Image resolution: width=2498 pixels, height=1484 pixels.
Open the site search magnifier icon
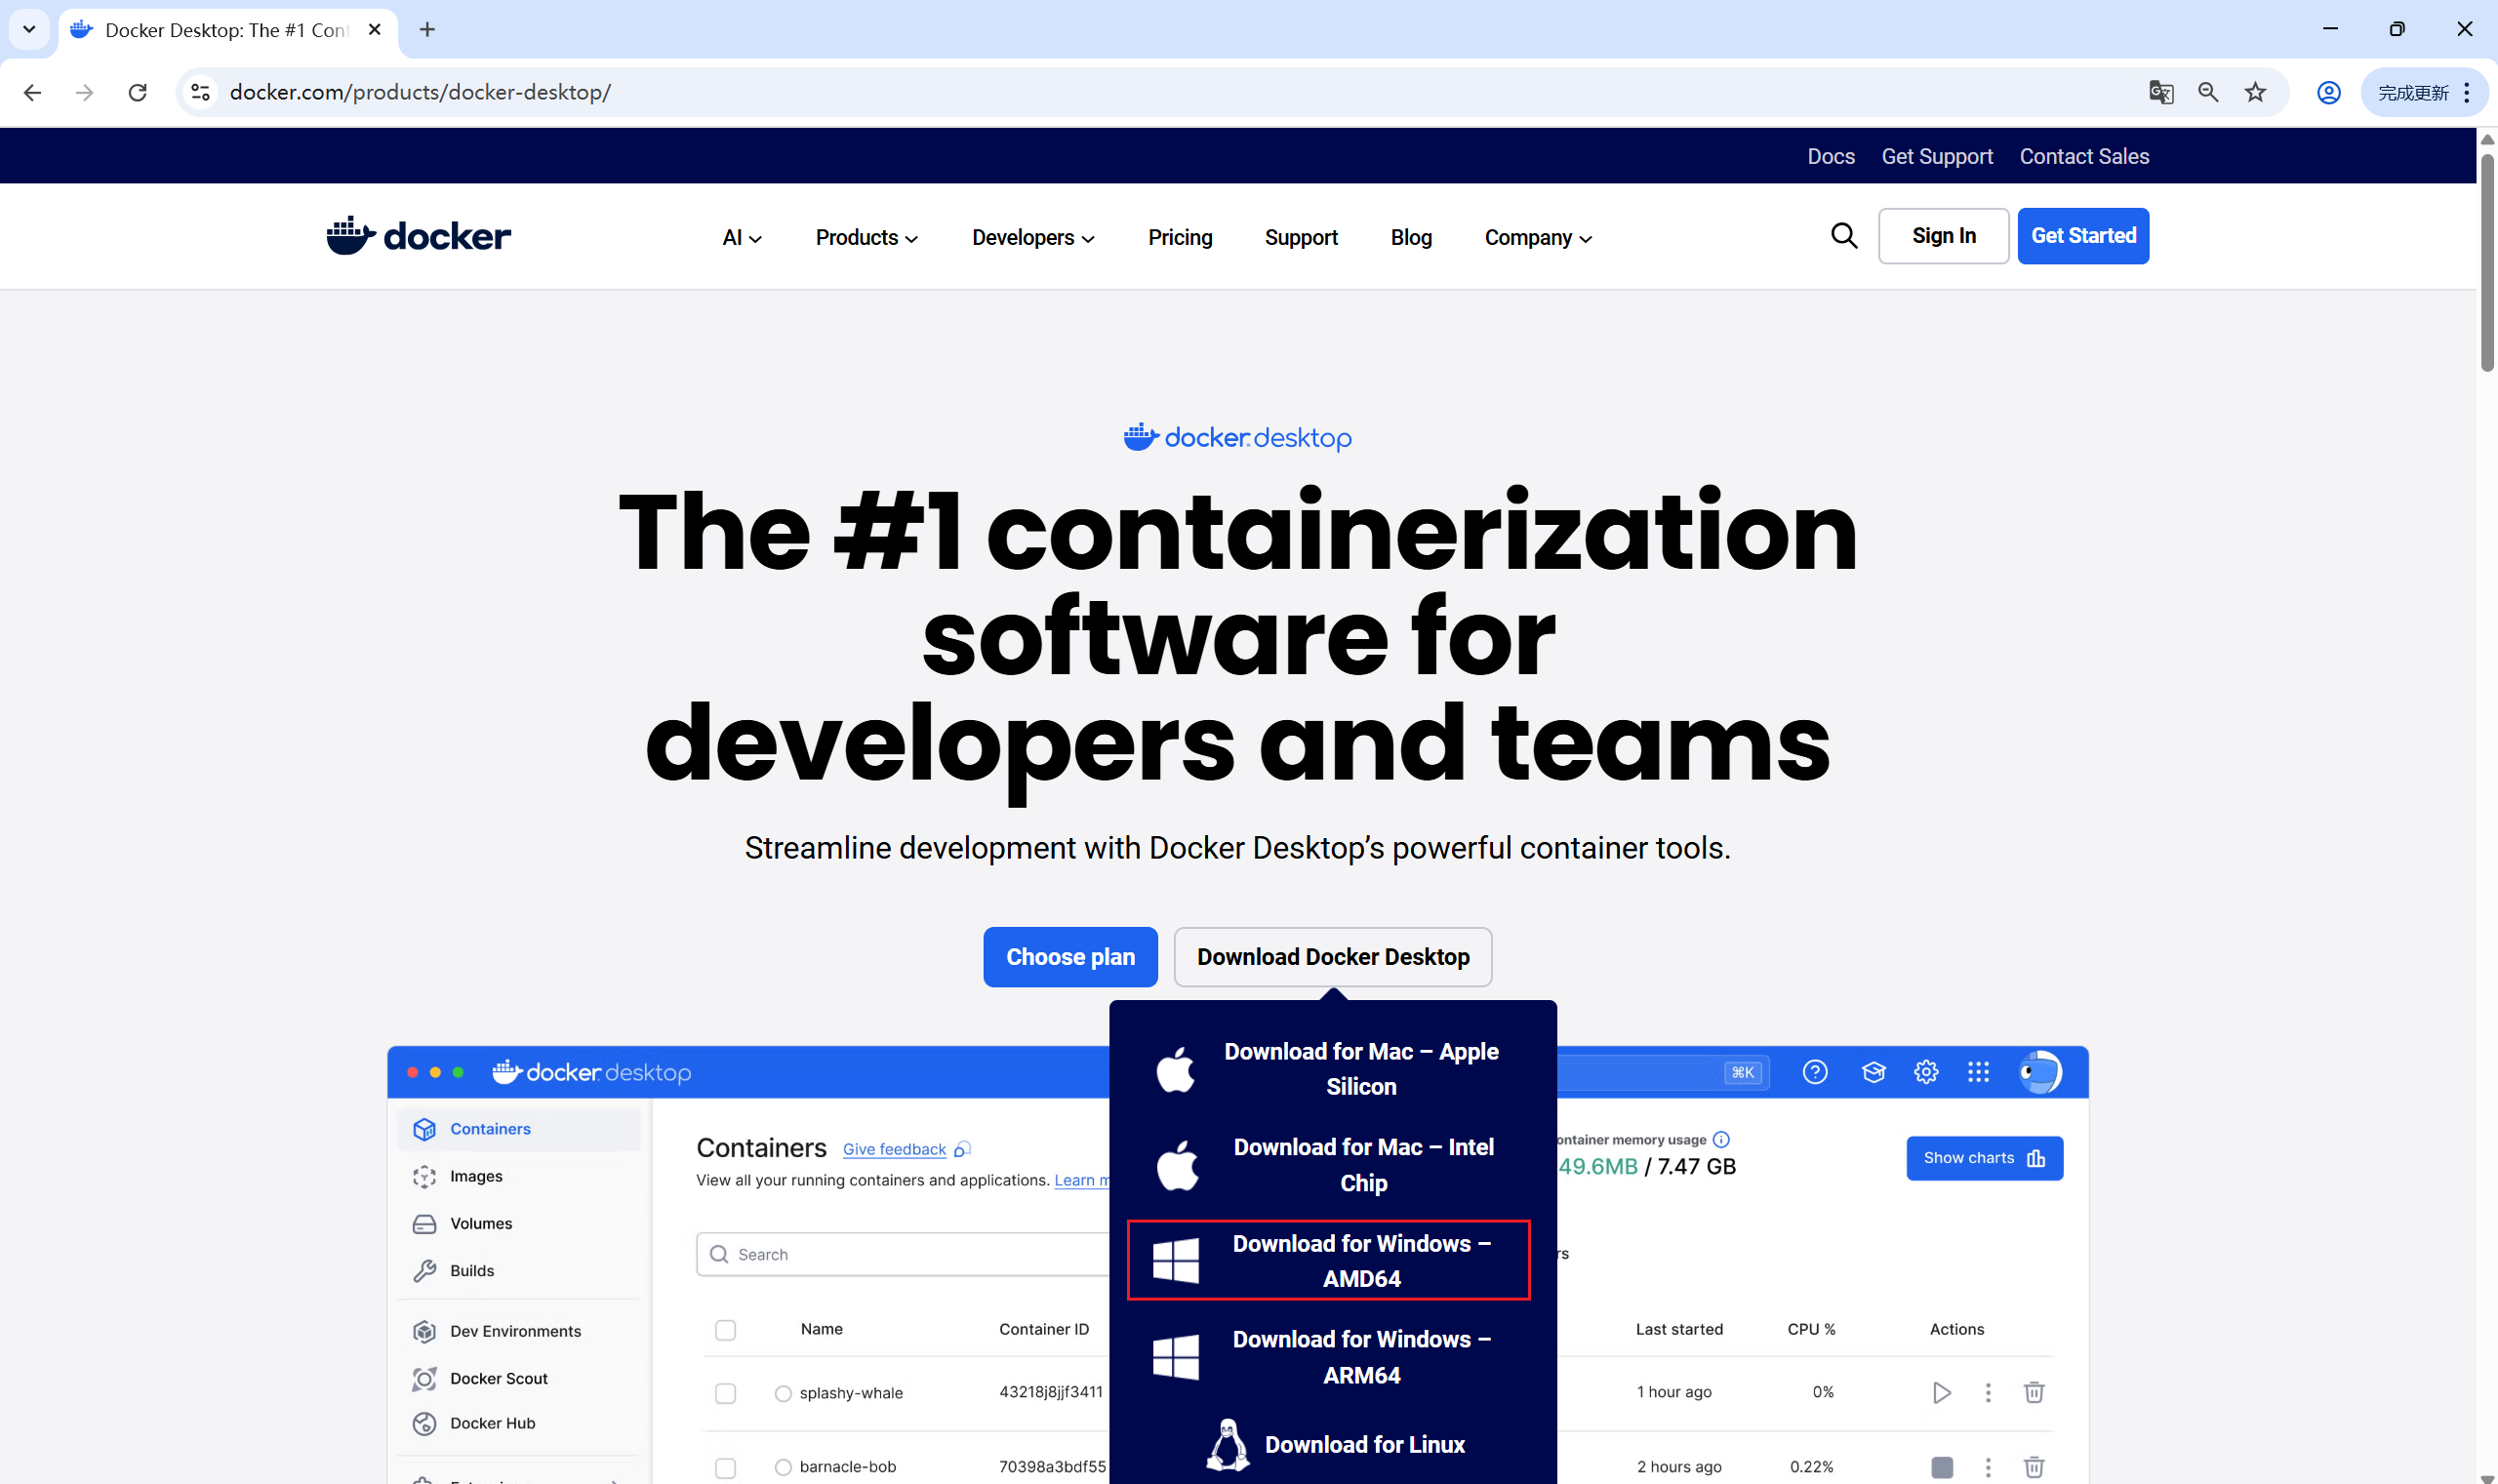pyautogui.click(x=1843, y=236)
